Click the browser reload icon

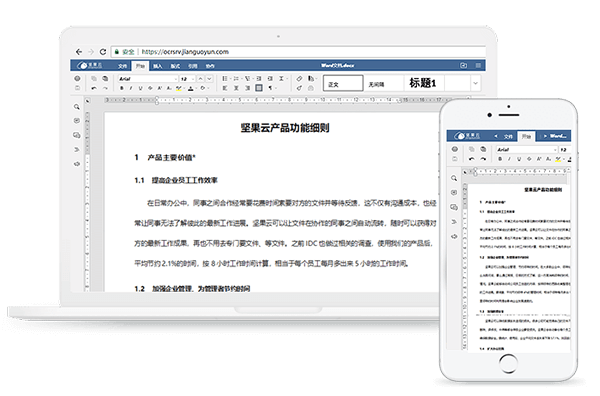pos(103,51)
